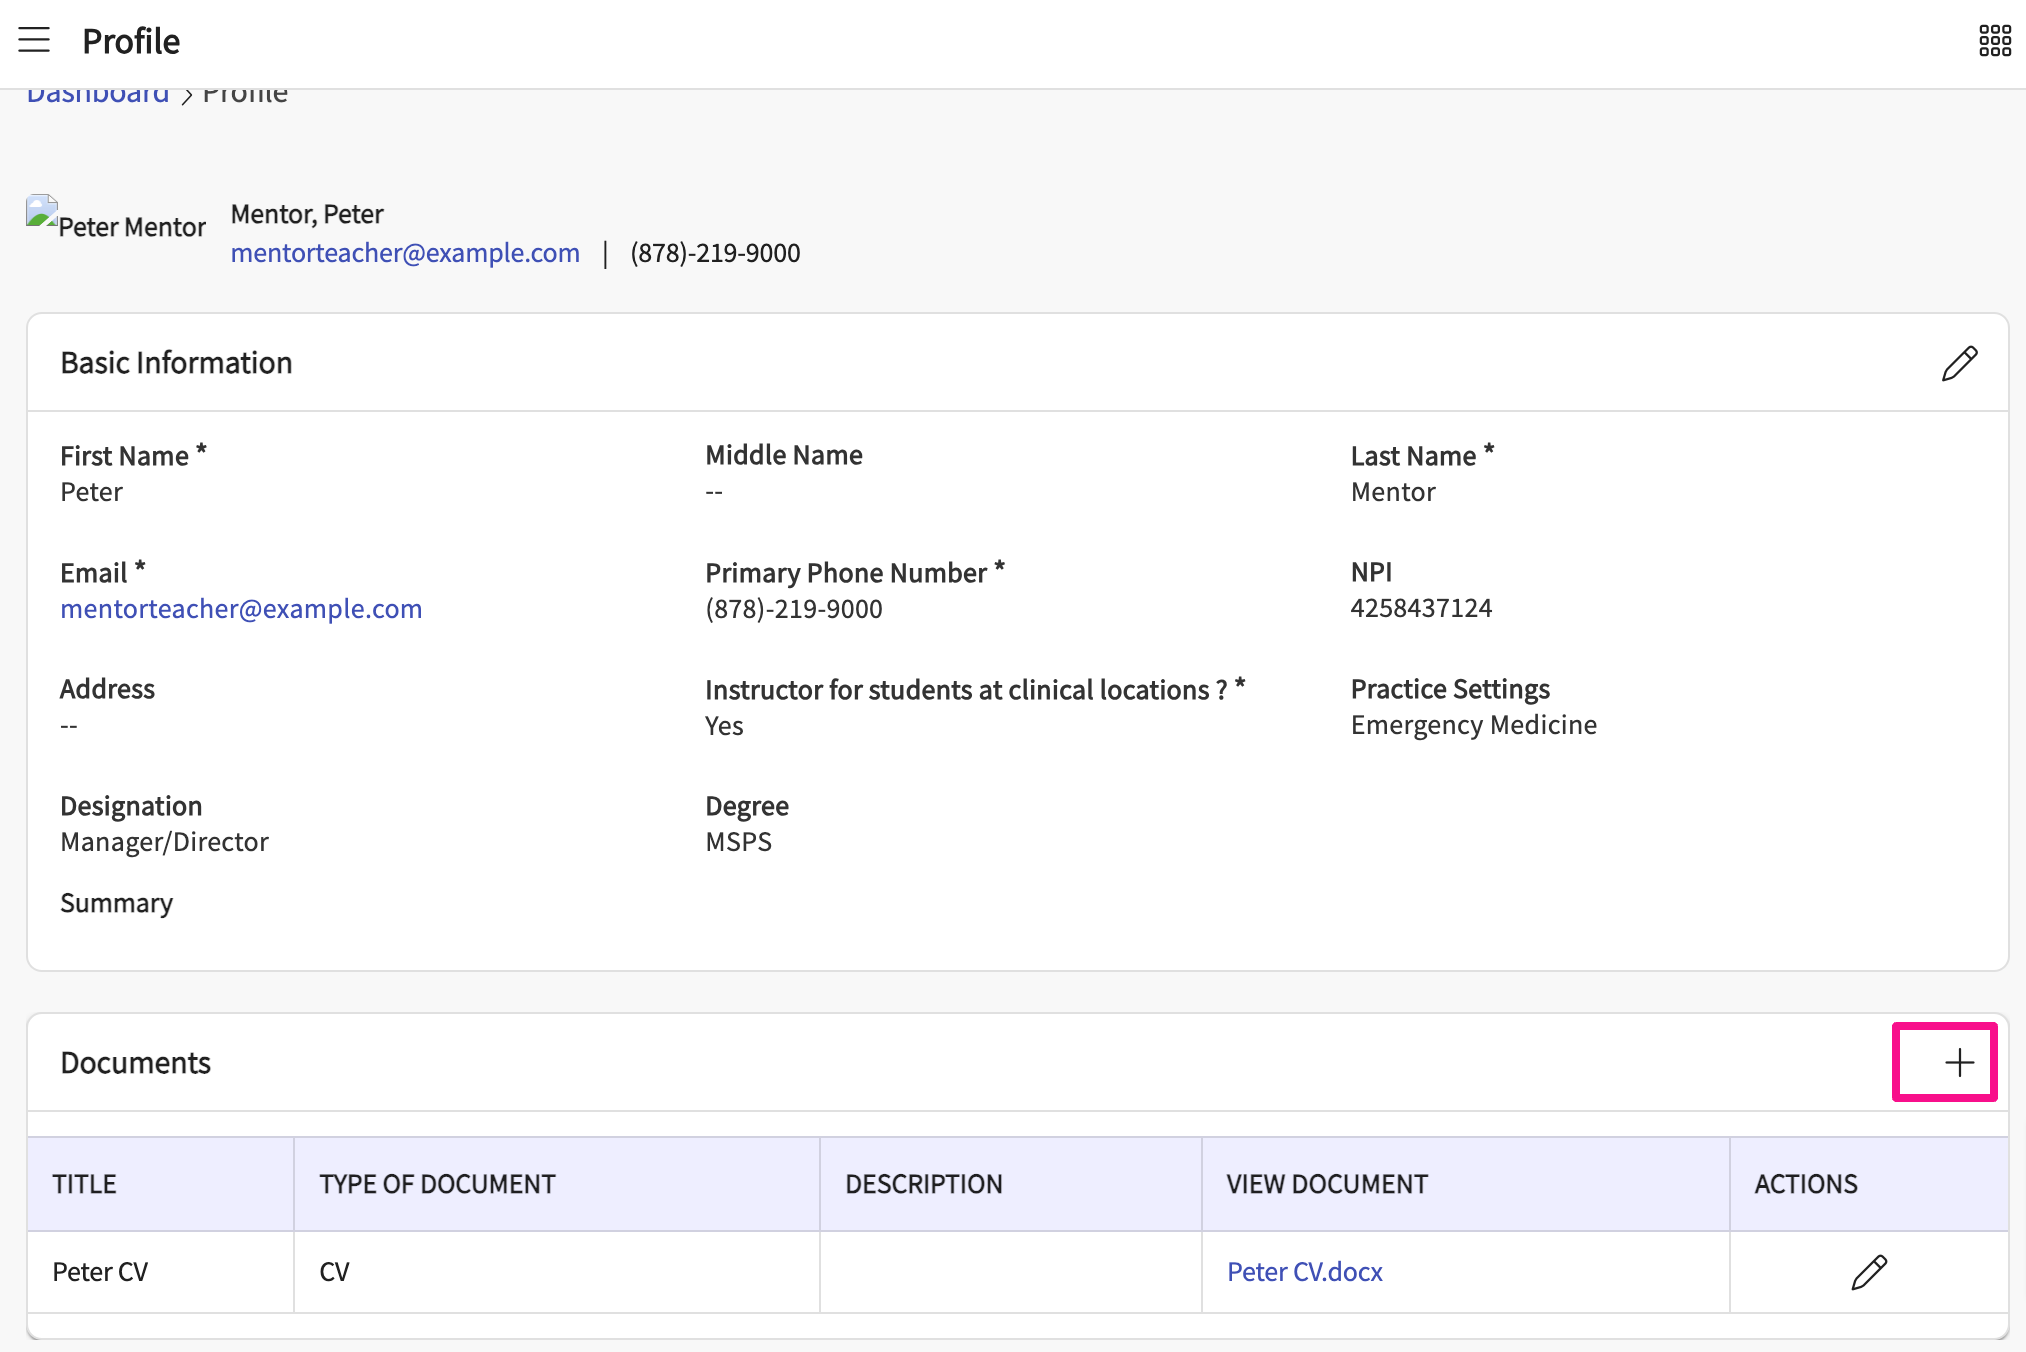Click the header phone number (878)-219-9000
This screenshot has width=2026, height=1352.
coord(715,253)
